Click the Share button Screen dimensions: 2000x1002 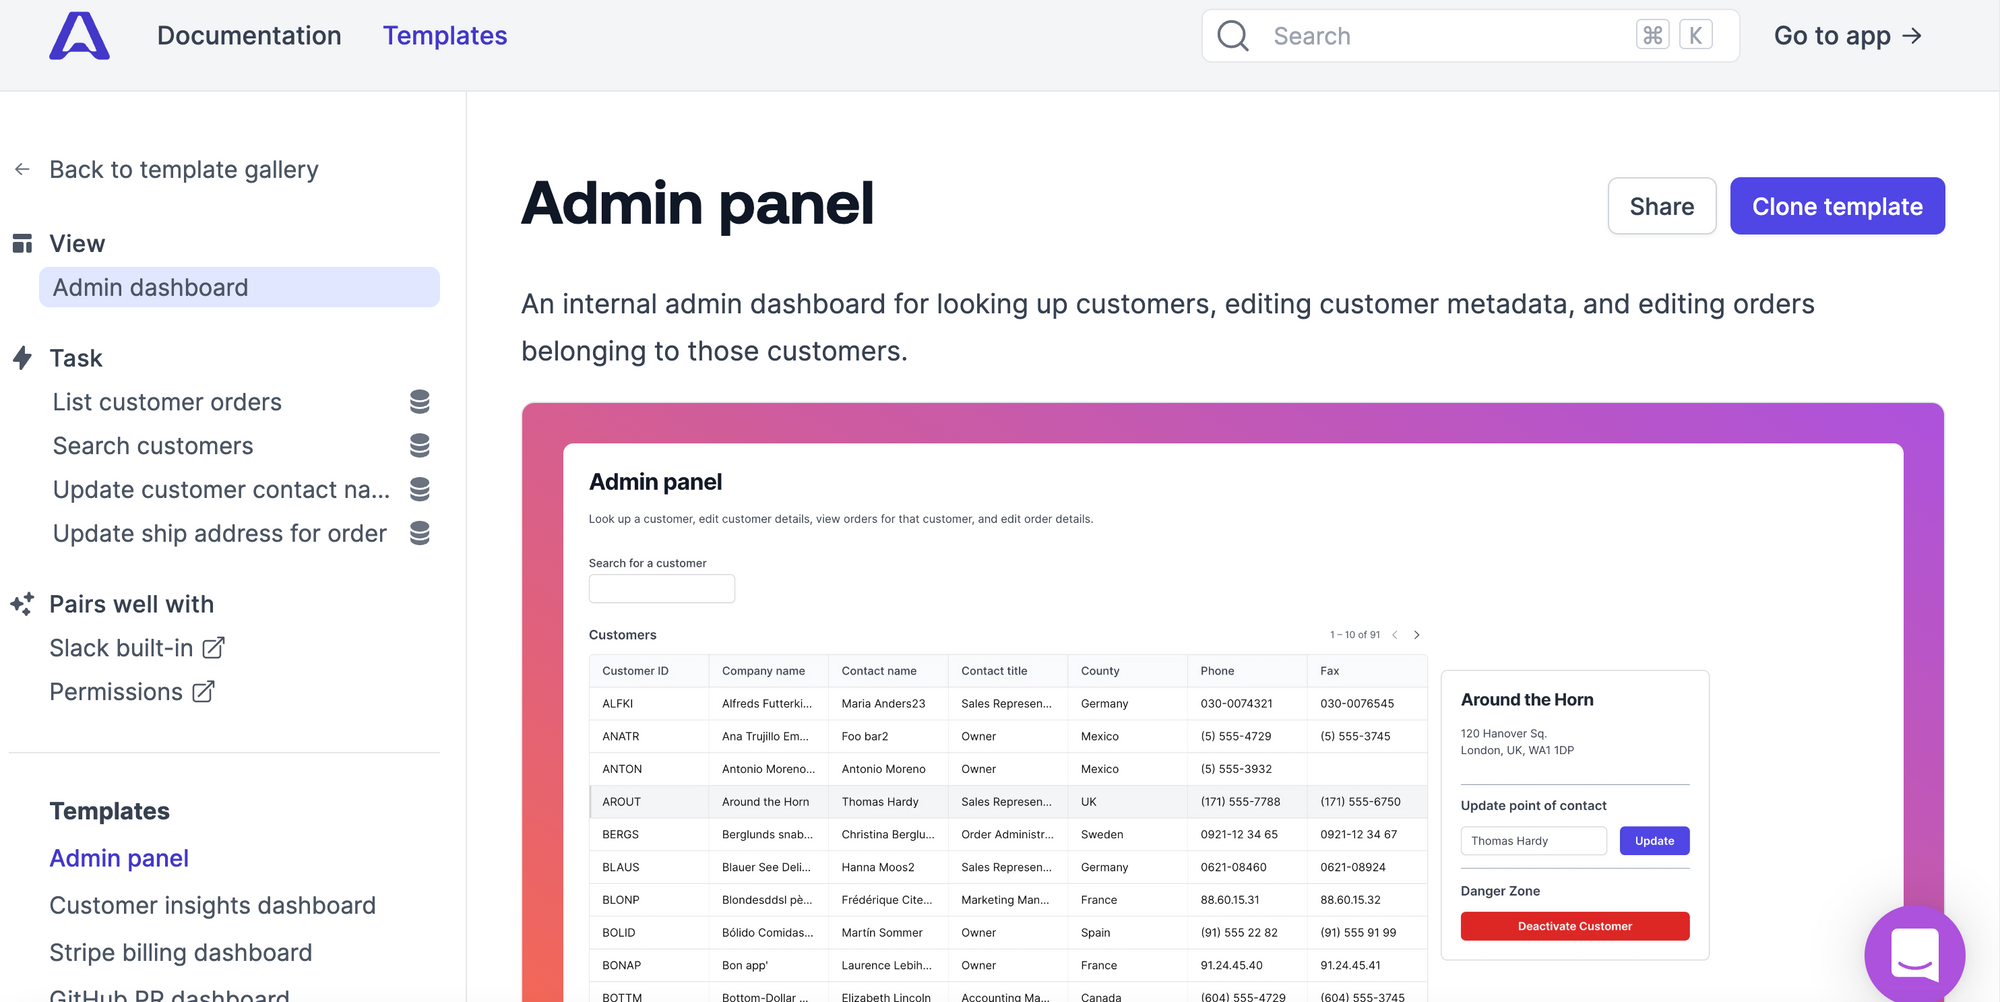(1661, 206)
